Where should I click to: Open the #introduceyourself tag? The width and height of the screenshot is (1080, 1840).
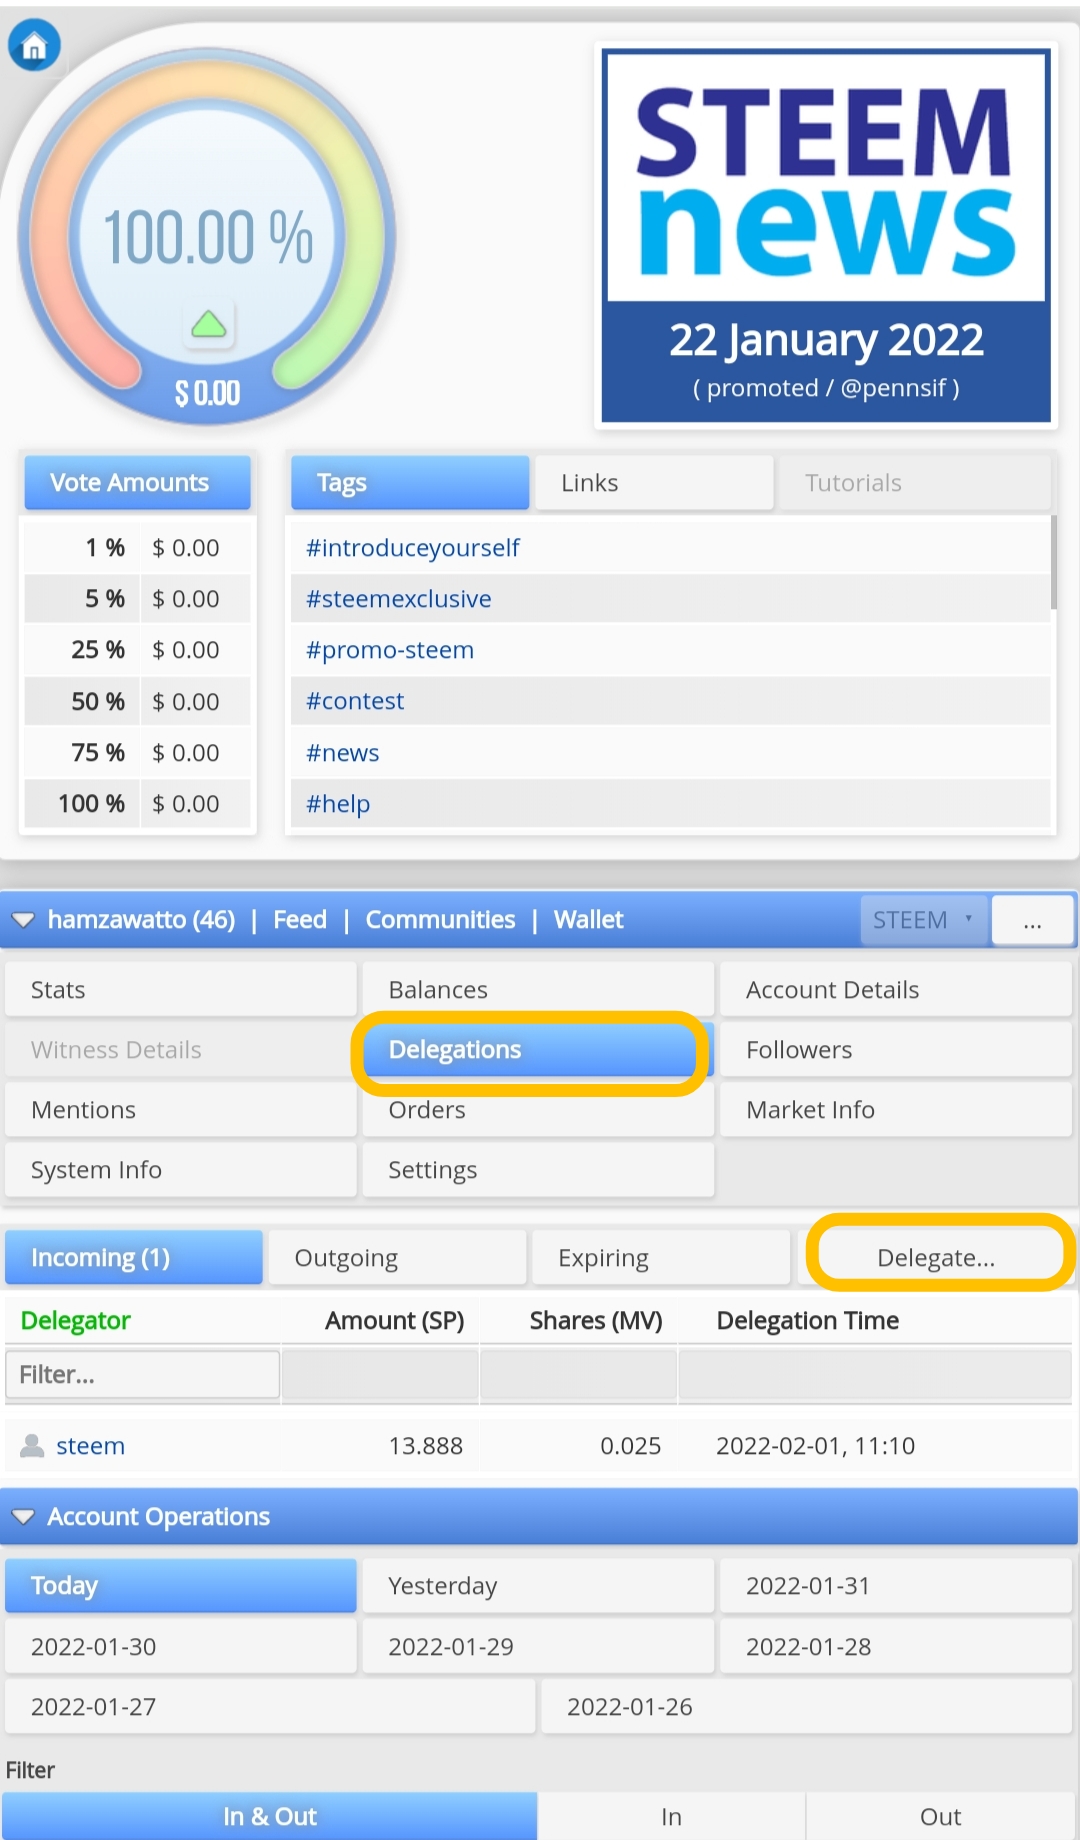[412, 548]
